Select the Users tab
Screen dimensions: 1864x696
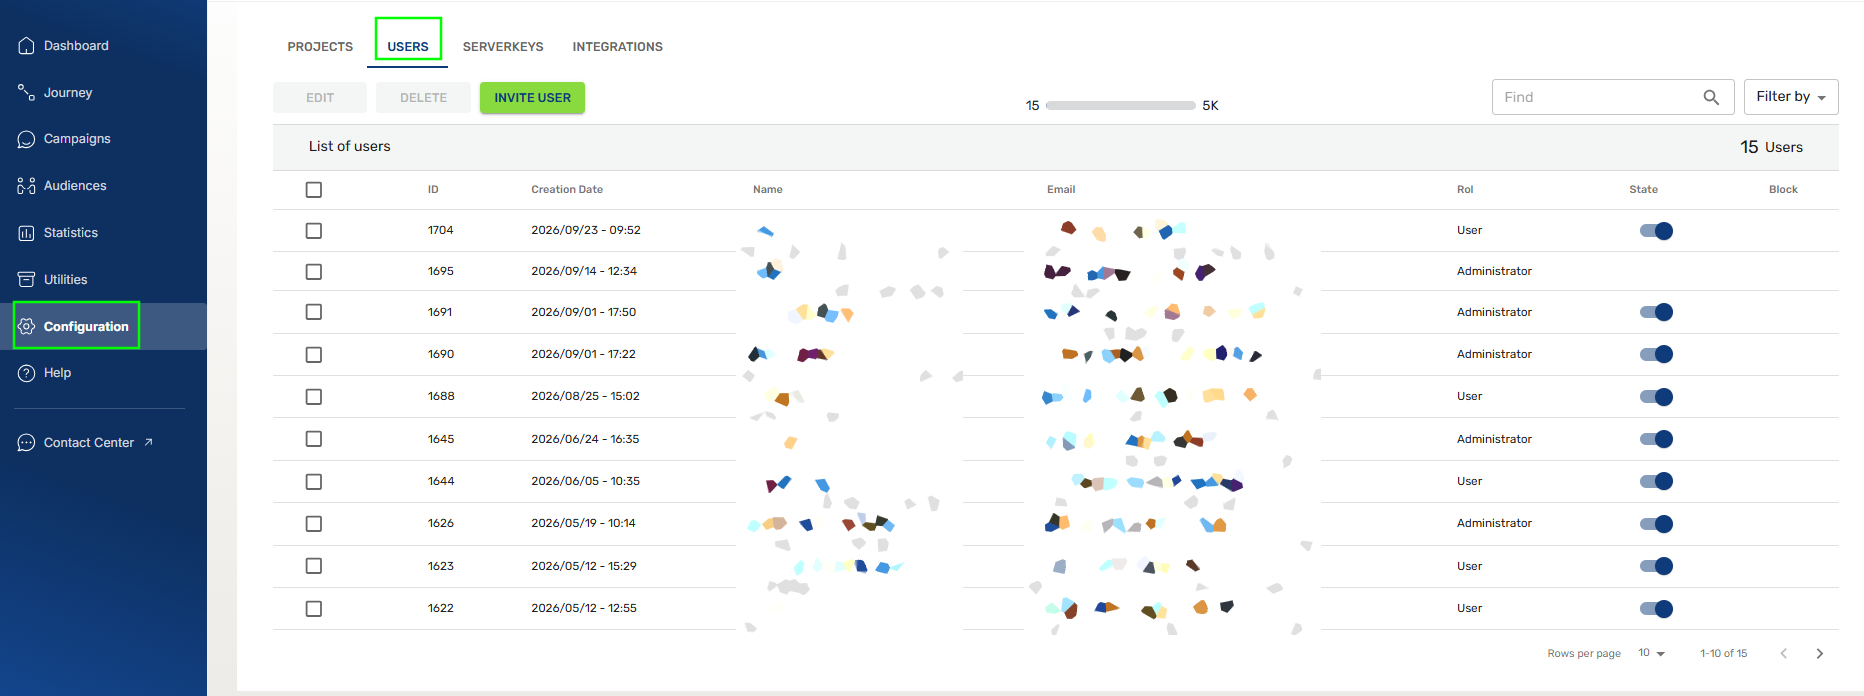point(408,47)
